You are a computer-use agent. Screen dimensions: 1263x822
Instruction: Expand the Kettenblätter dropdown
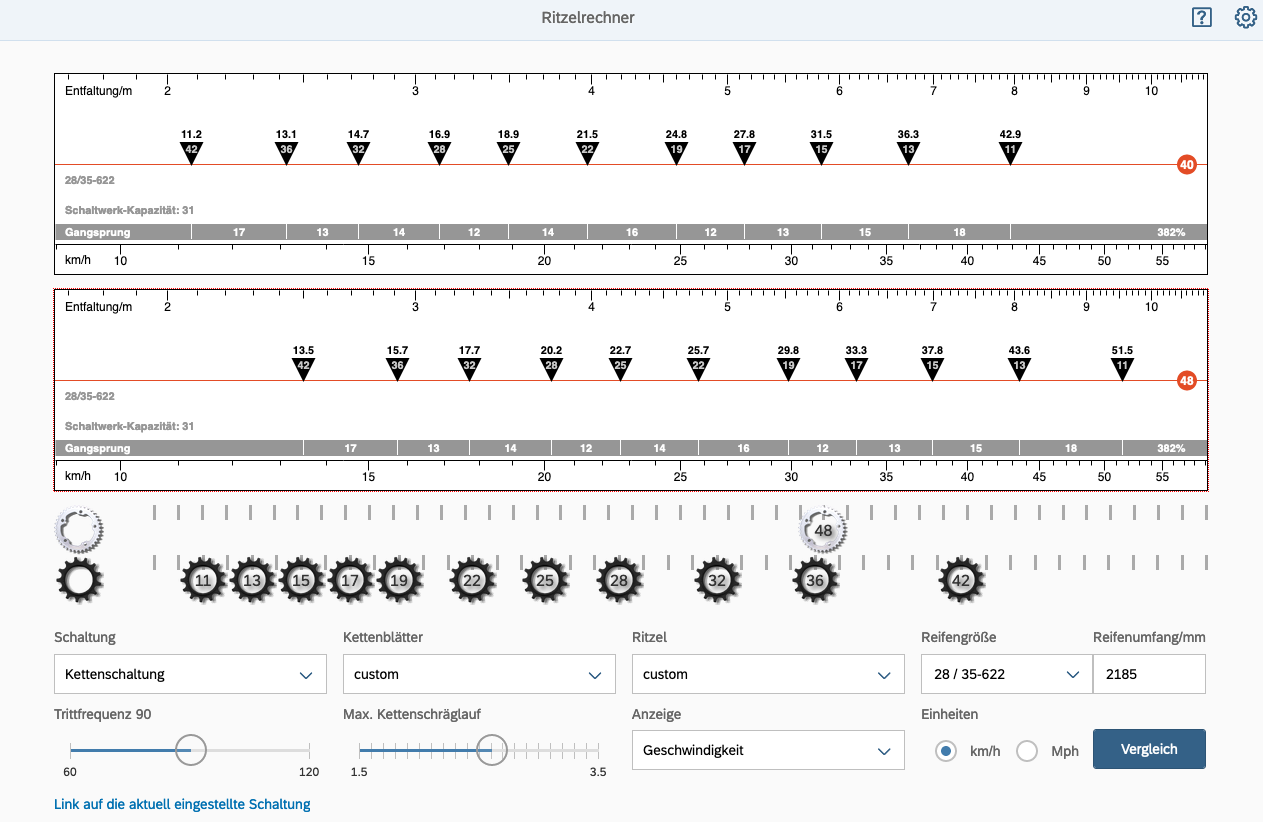pyautogui.click(x=479, y=674)
